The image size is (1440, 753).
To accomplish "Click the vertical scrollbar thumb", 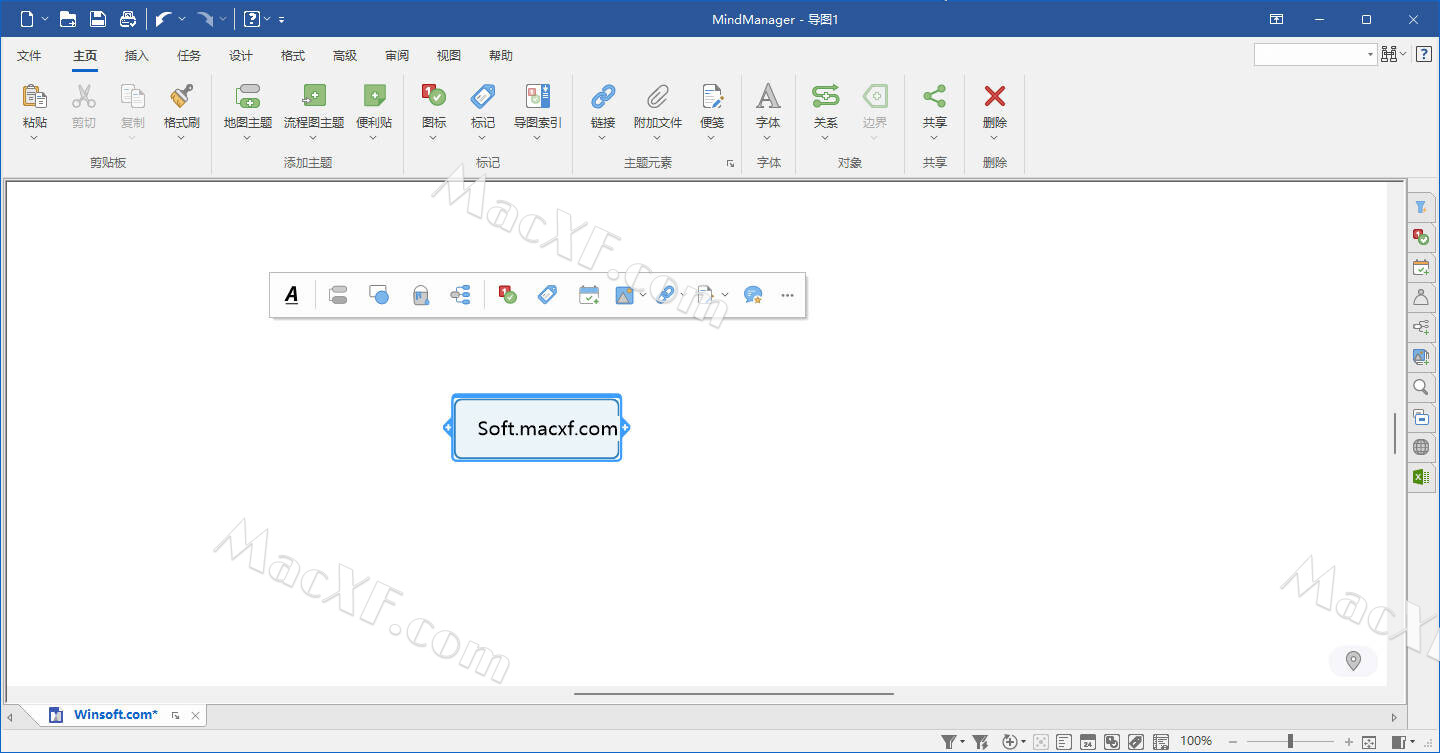I will (x=1396, y=433).
